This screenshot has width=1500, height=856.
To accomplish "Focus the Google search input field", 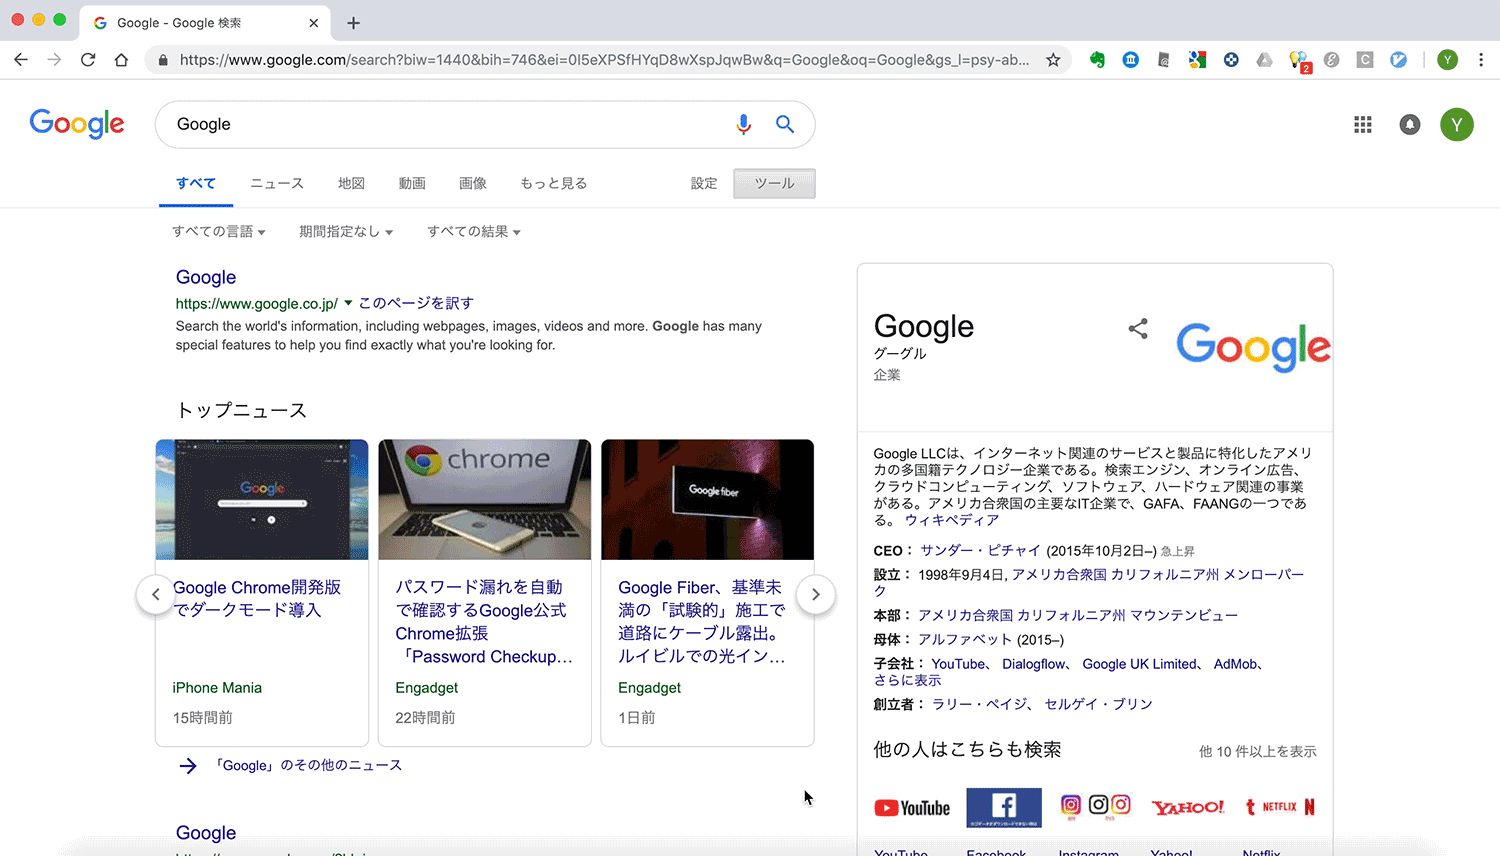I will 450,124.
